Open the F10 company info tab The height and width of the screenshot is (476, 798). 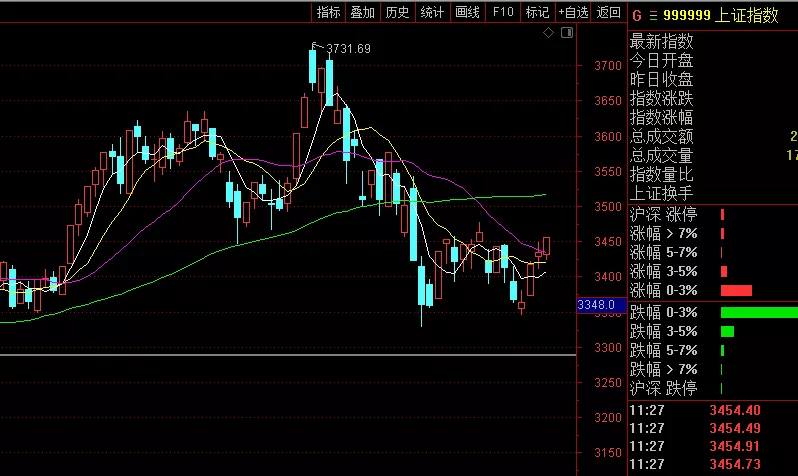point(503,12)
